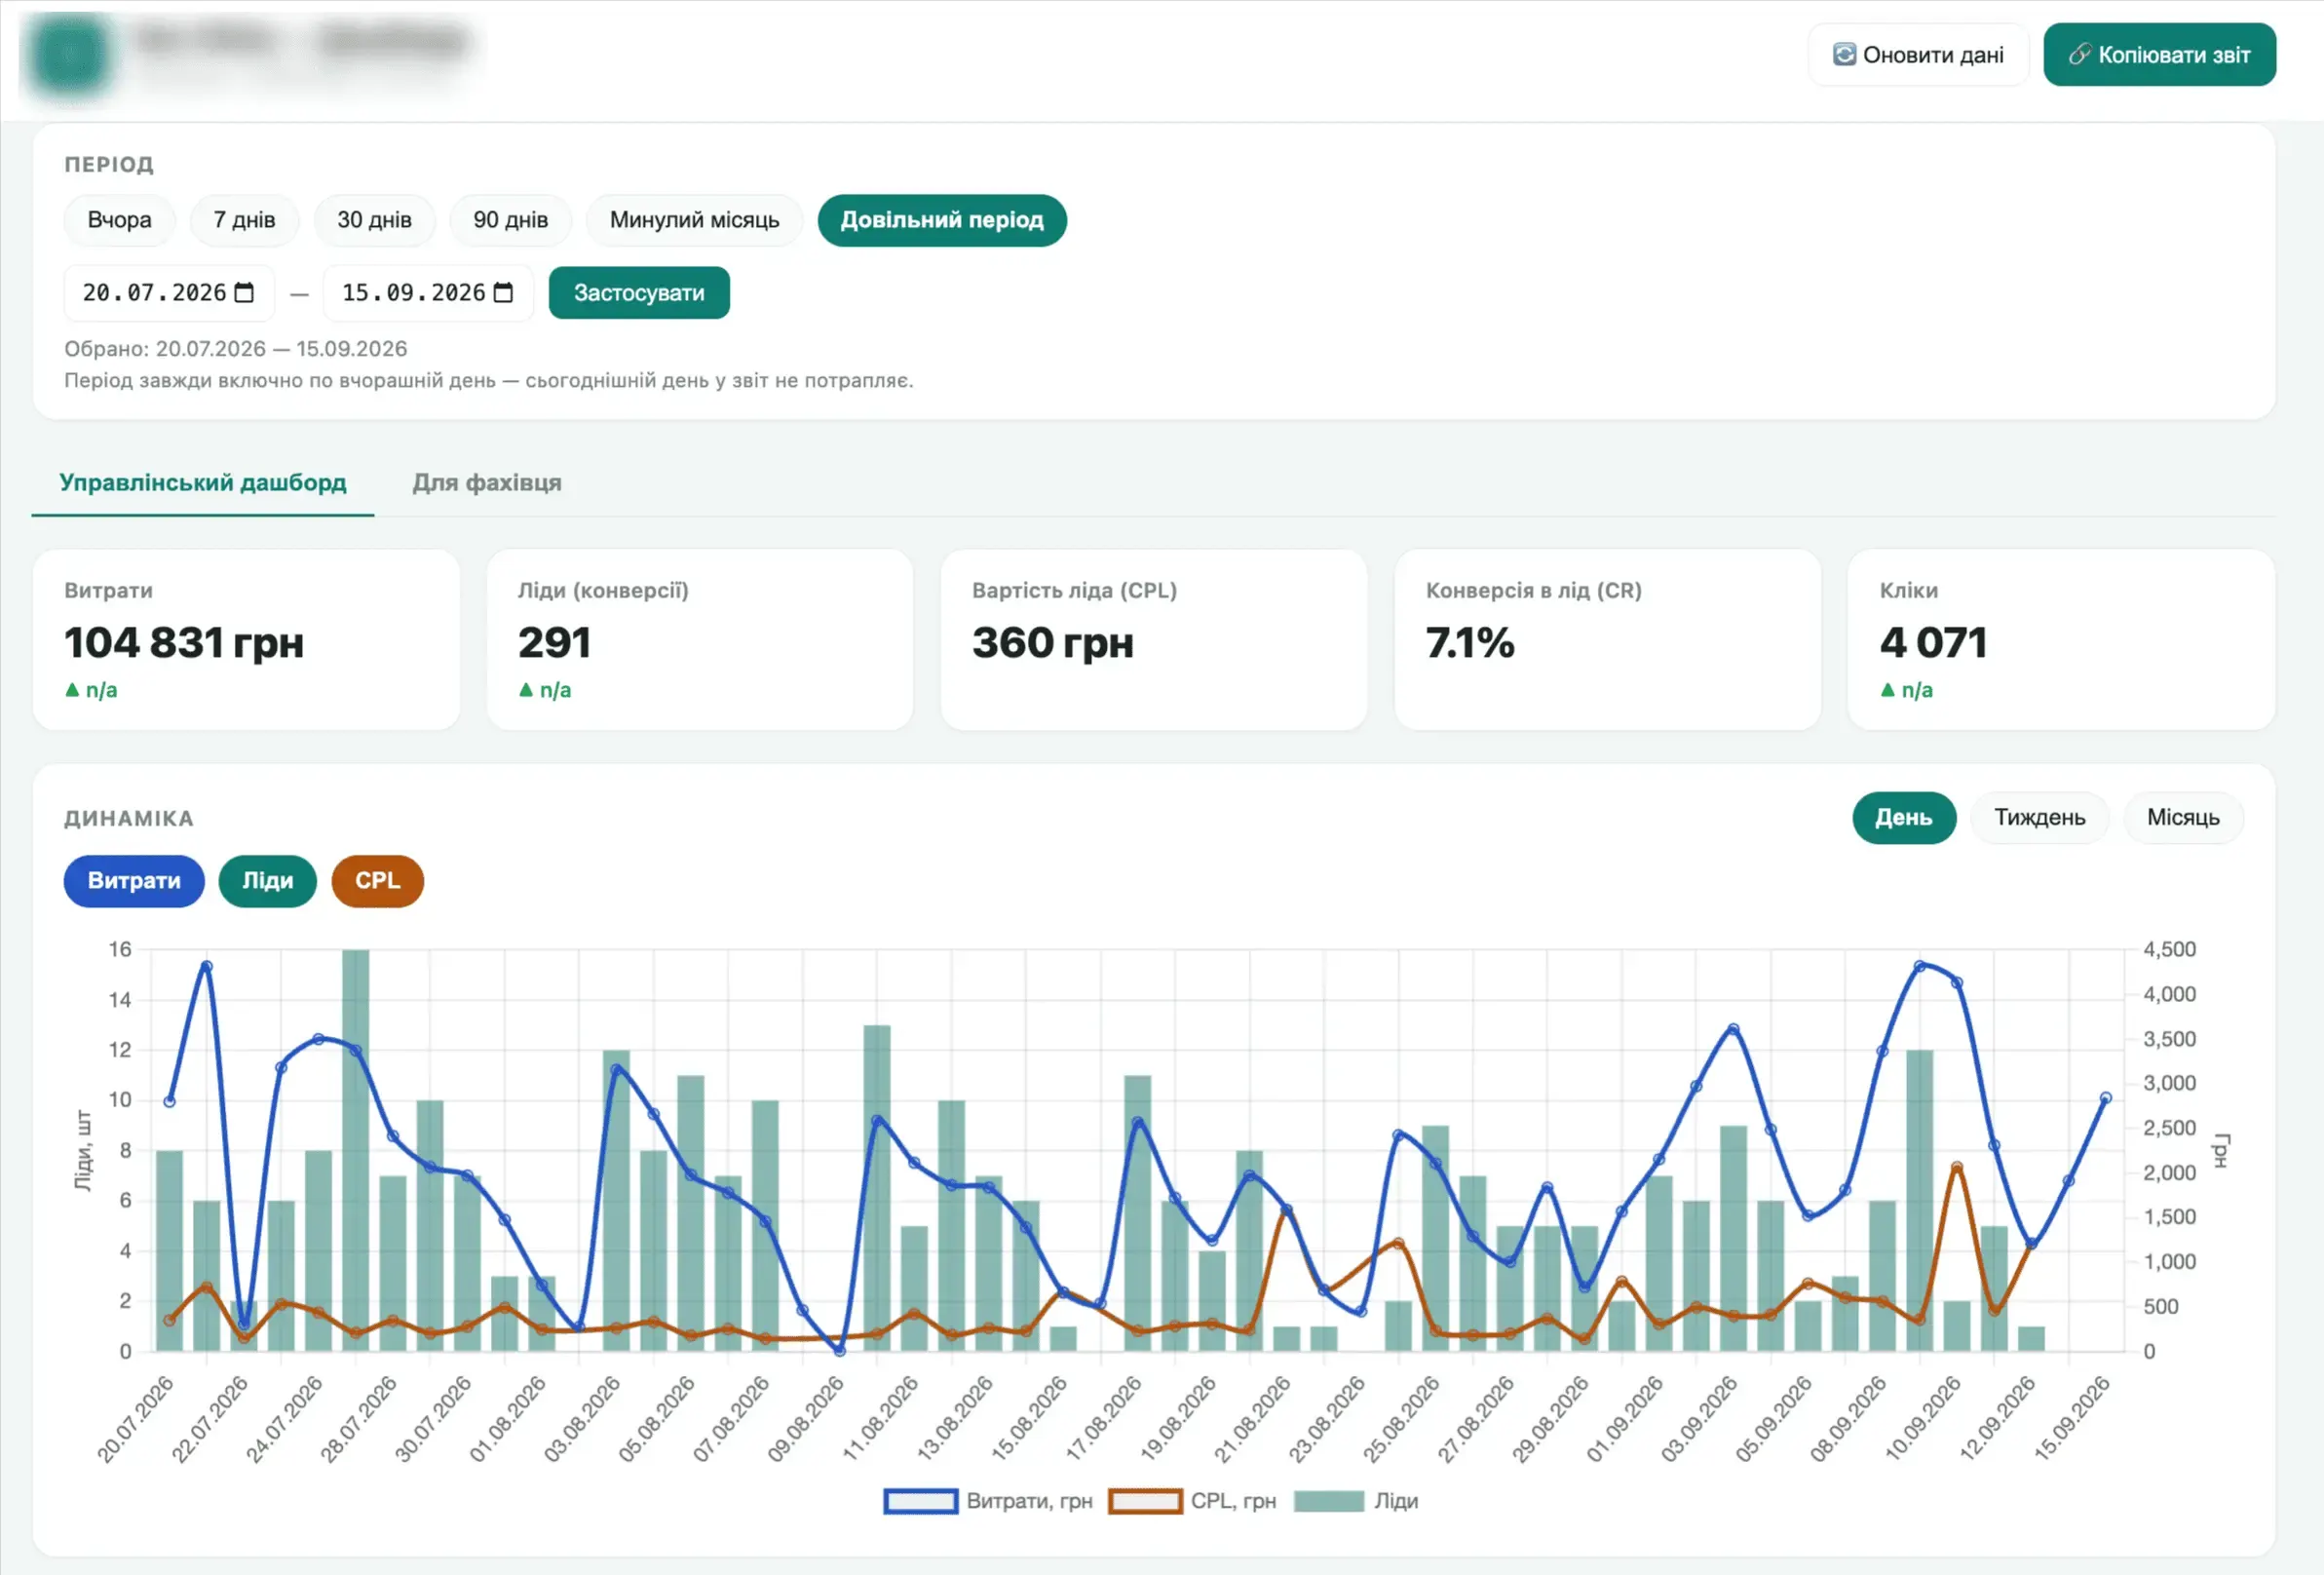Select the 90 днів period
The width and height of the screenshot is (2324, 1575).
[x=511, y=220]
